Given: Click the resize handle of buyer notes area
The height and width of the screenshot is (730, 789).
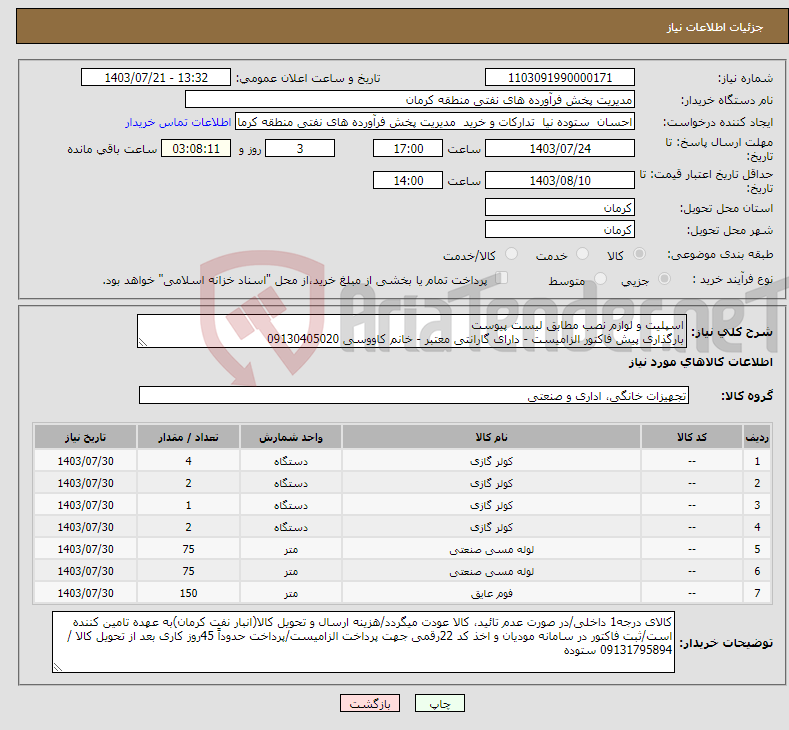Looking at the screenshot, I should coord(58,667).
